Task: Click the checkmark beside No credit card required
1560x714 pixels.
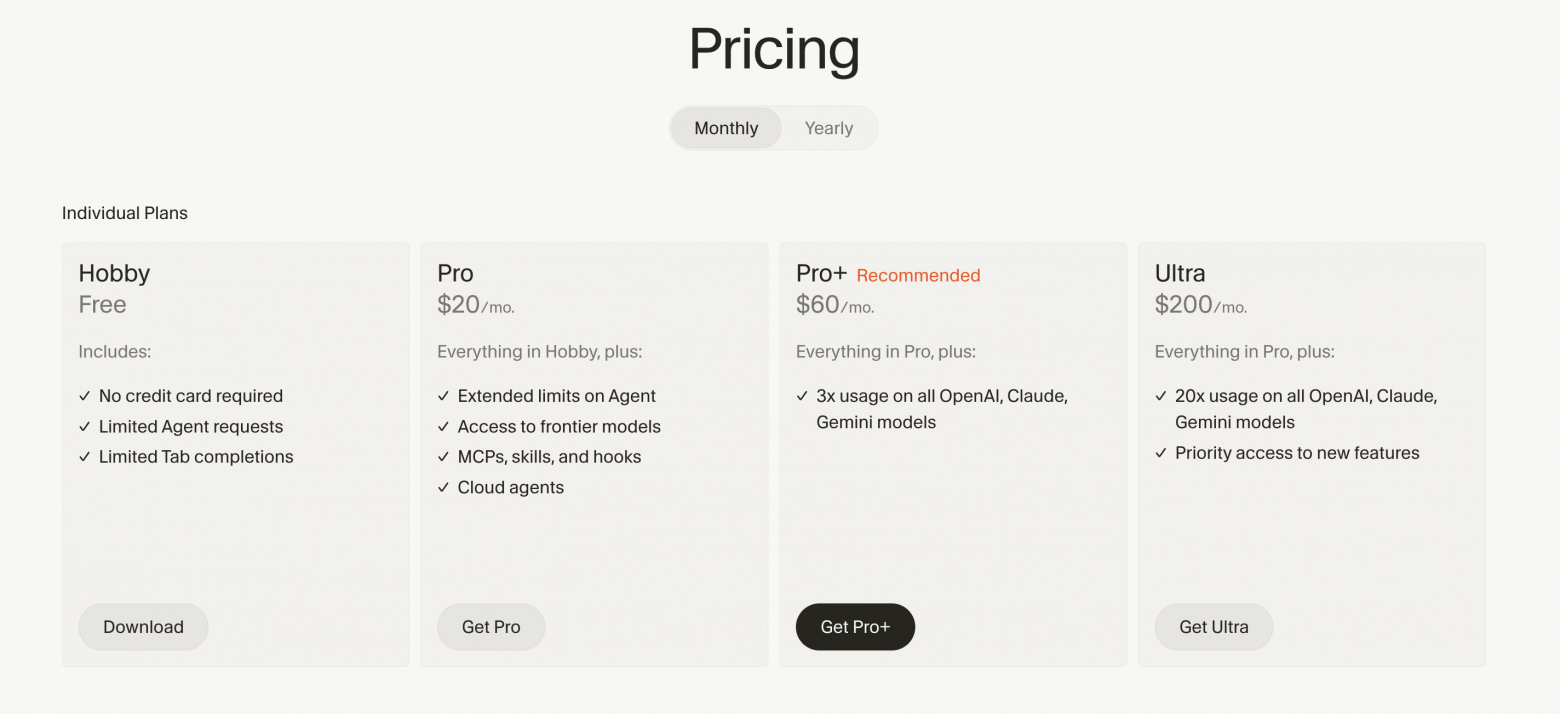Action: 85,396
